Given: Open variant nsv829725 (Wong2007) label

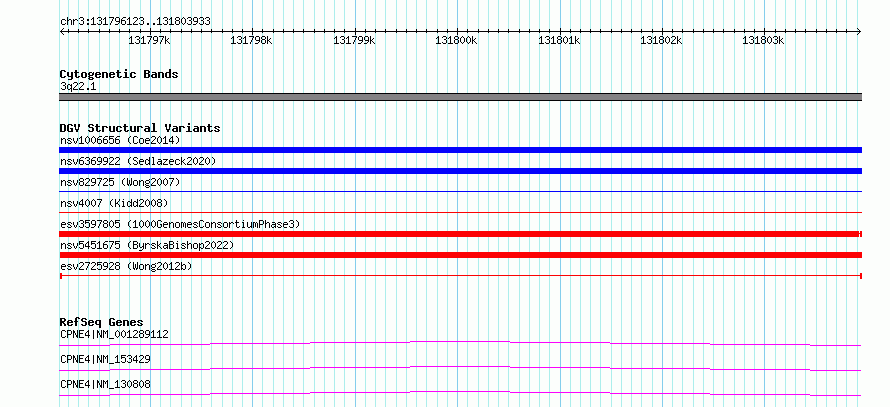Looking at the screenshot, I should [120, 182].
